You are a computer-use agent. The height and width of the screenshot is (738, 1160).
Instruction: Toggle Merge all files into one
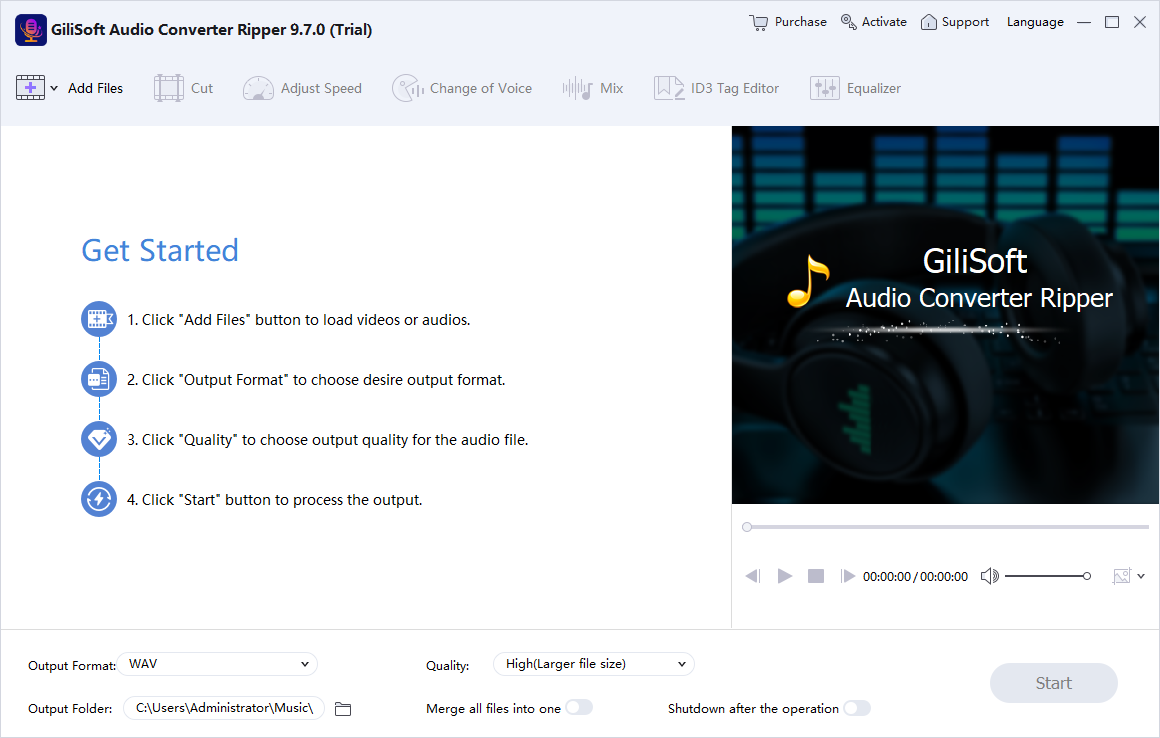[579, 708]
